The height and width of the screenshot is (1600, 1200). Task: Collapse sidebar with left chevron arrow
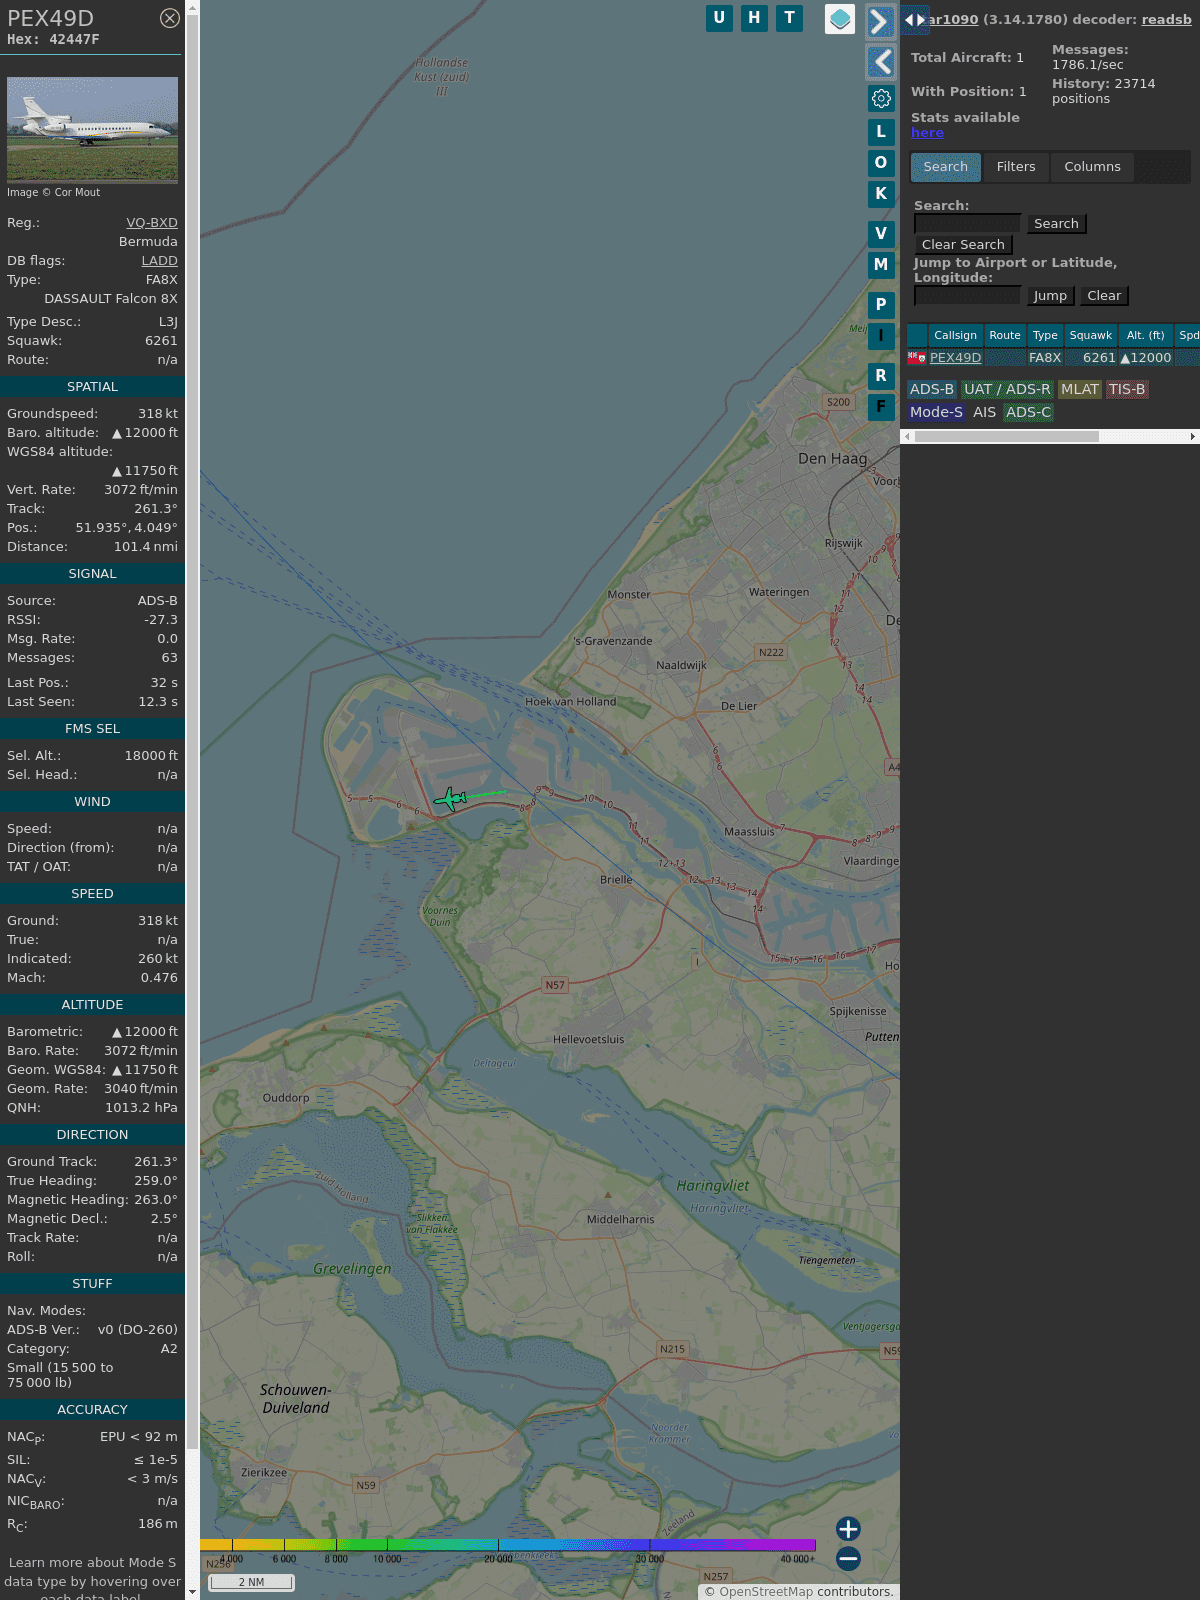(x=880, y=62)
